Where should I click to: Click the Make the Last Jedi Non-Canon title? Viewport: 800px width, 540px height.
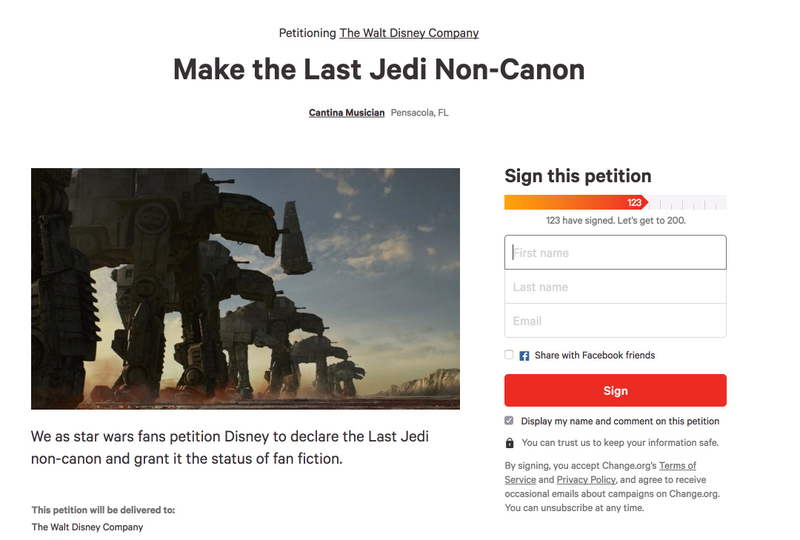click(379, 69)
